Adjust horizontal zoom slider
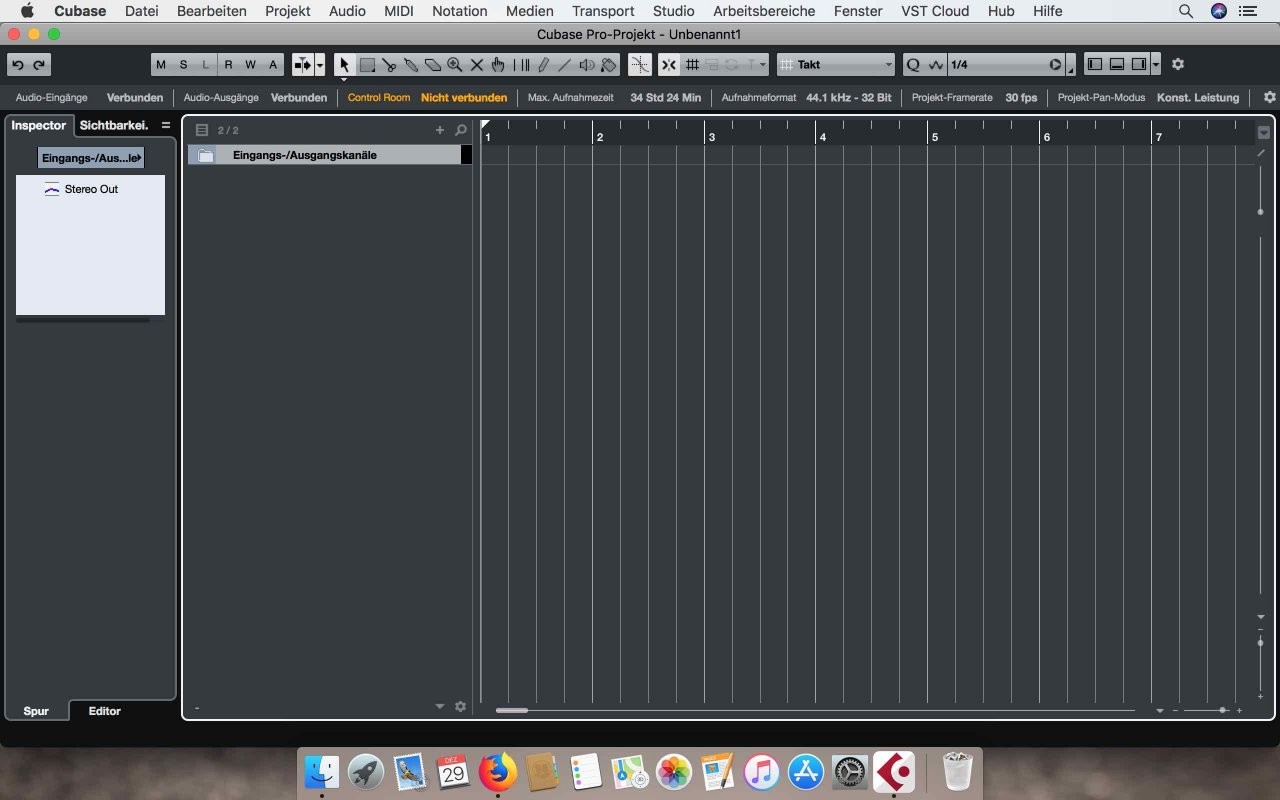The height and width of the screenshot is (800, 1280). [x=1222, y=710]
